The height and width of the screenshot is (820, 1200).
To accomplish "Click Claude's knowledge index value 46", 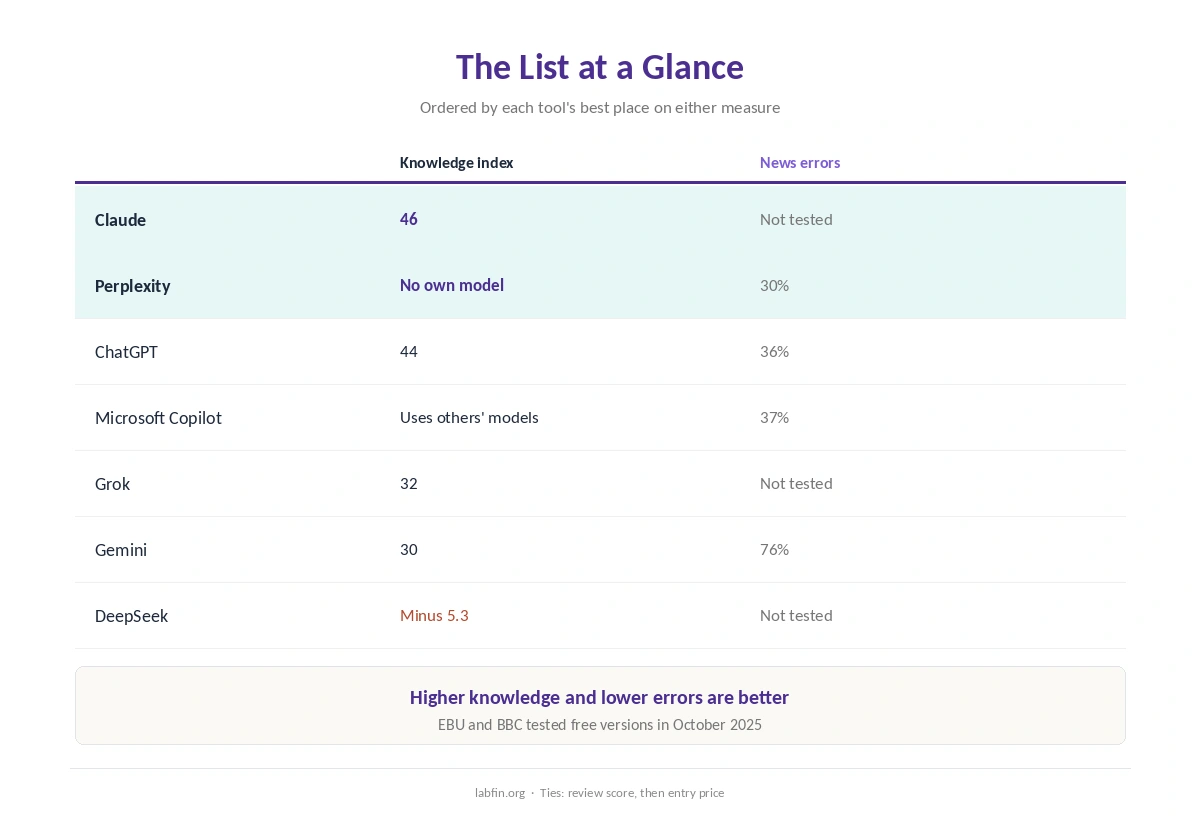I will coord(409,219).
